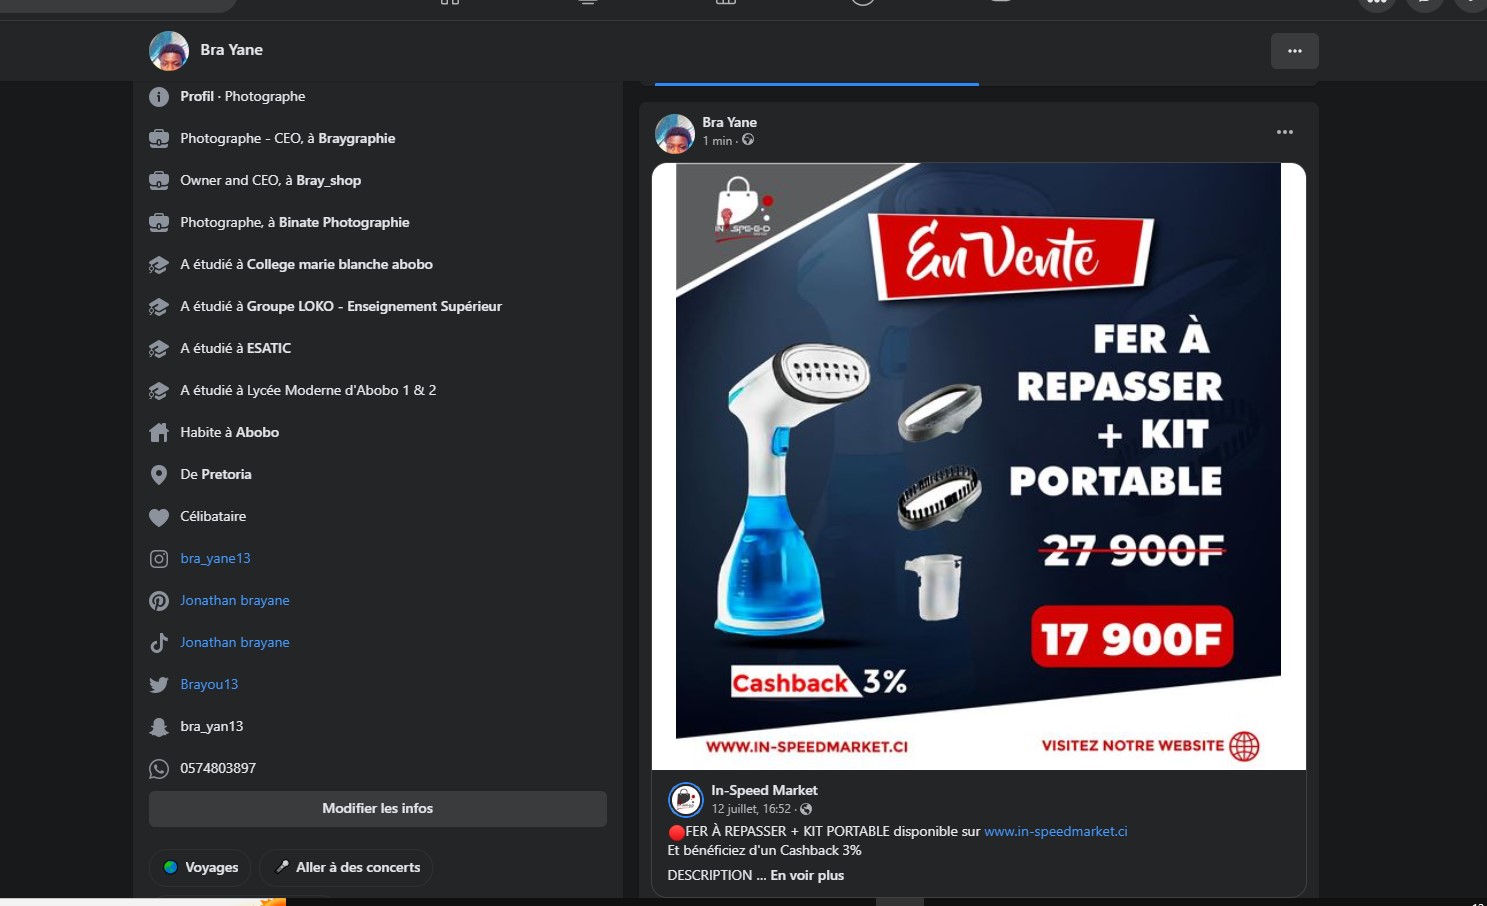The height and width of the screenshot is (906, 1487).
Task: Click the WhatsApp icon beside phone number
Action: [159, 769]
